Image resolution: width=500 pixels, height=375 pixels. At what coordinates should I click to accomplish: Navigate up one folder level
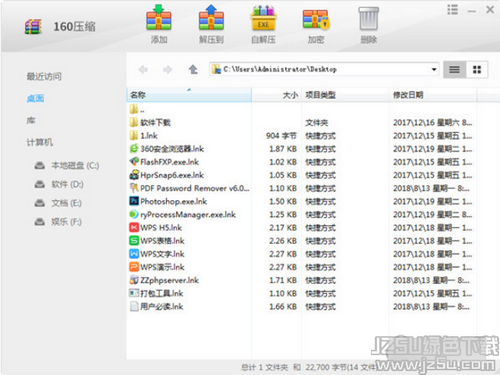coord(193,70)
